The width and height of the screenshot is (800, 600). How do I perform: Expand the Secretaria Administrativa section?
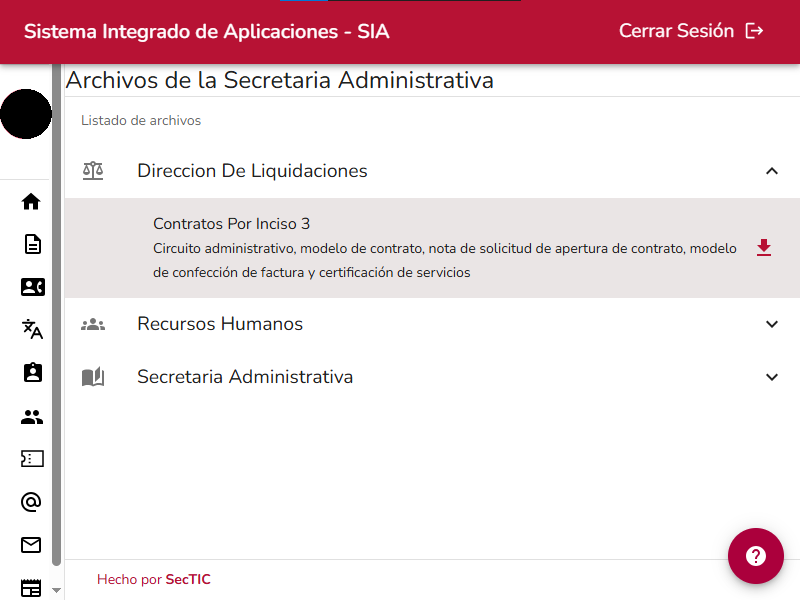coord(771,377)
